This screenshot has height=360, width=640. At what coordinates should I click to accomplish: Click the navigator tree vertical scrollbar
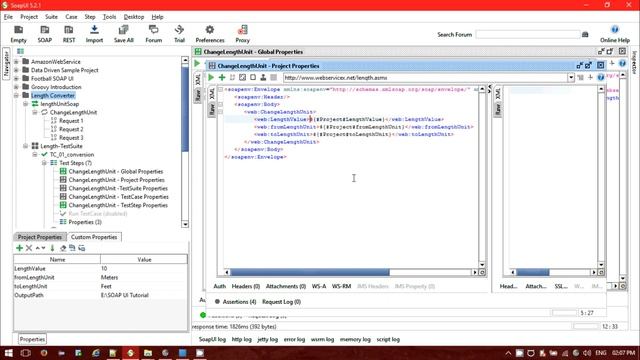(185, 141)
